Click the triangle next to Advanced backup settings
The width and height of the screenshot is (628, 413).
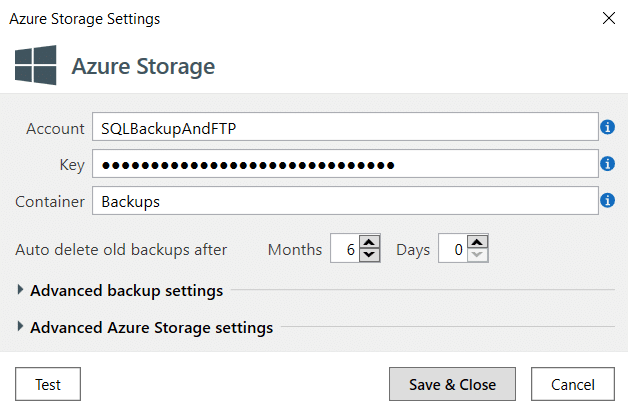click(20, 289)
